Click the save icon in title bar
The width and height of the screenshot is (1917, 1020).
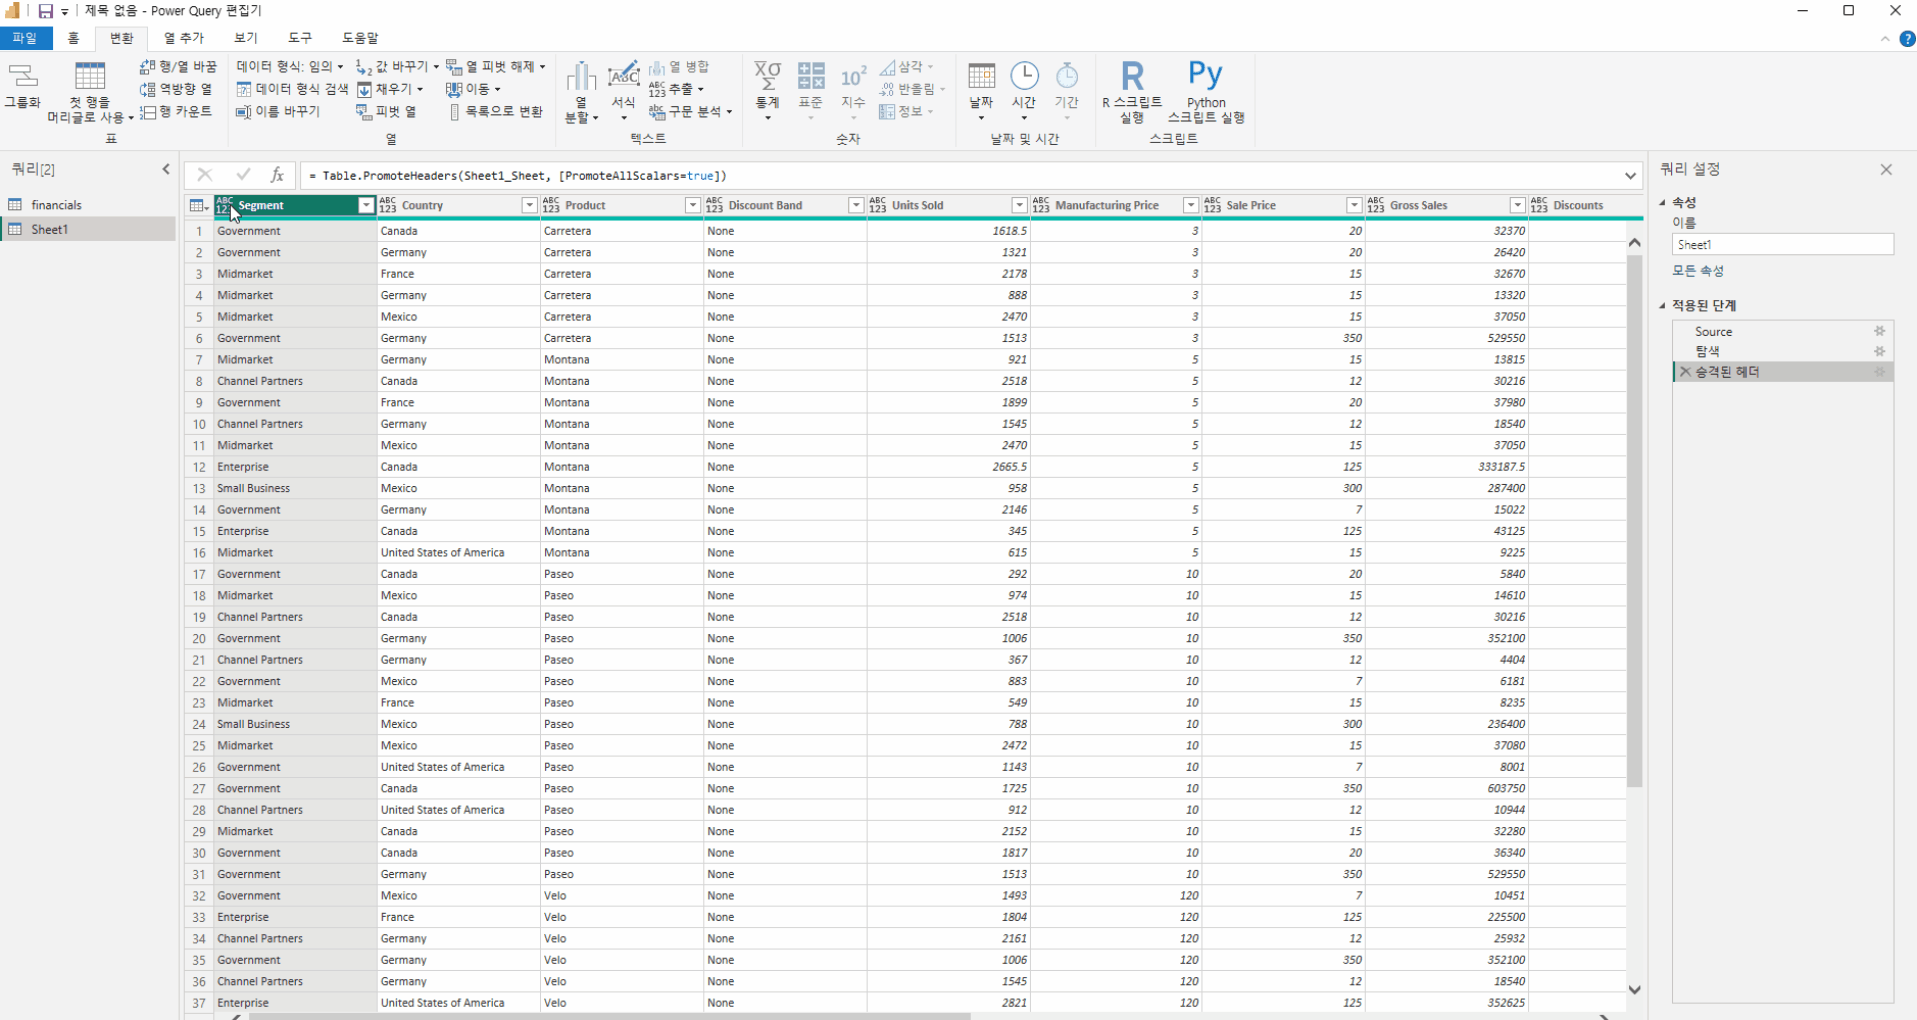point(45,11)
